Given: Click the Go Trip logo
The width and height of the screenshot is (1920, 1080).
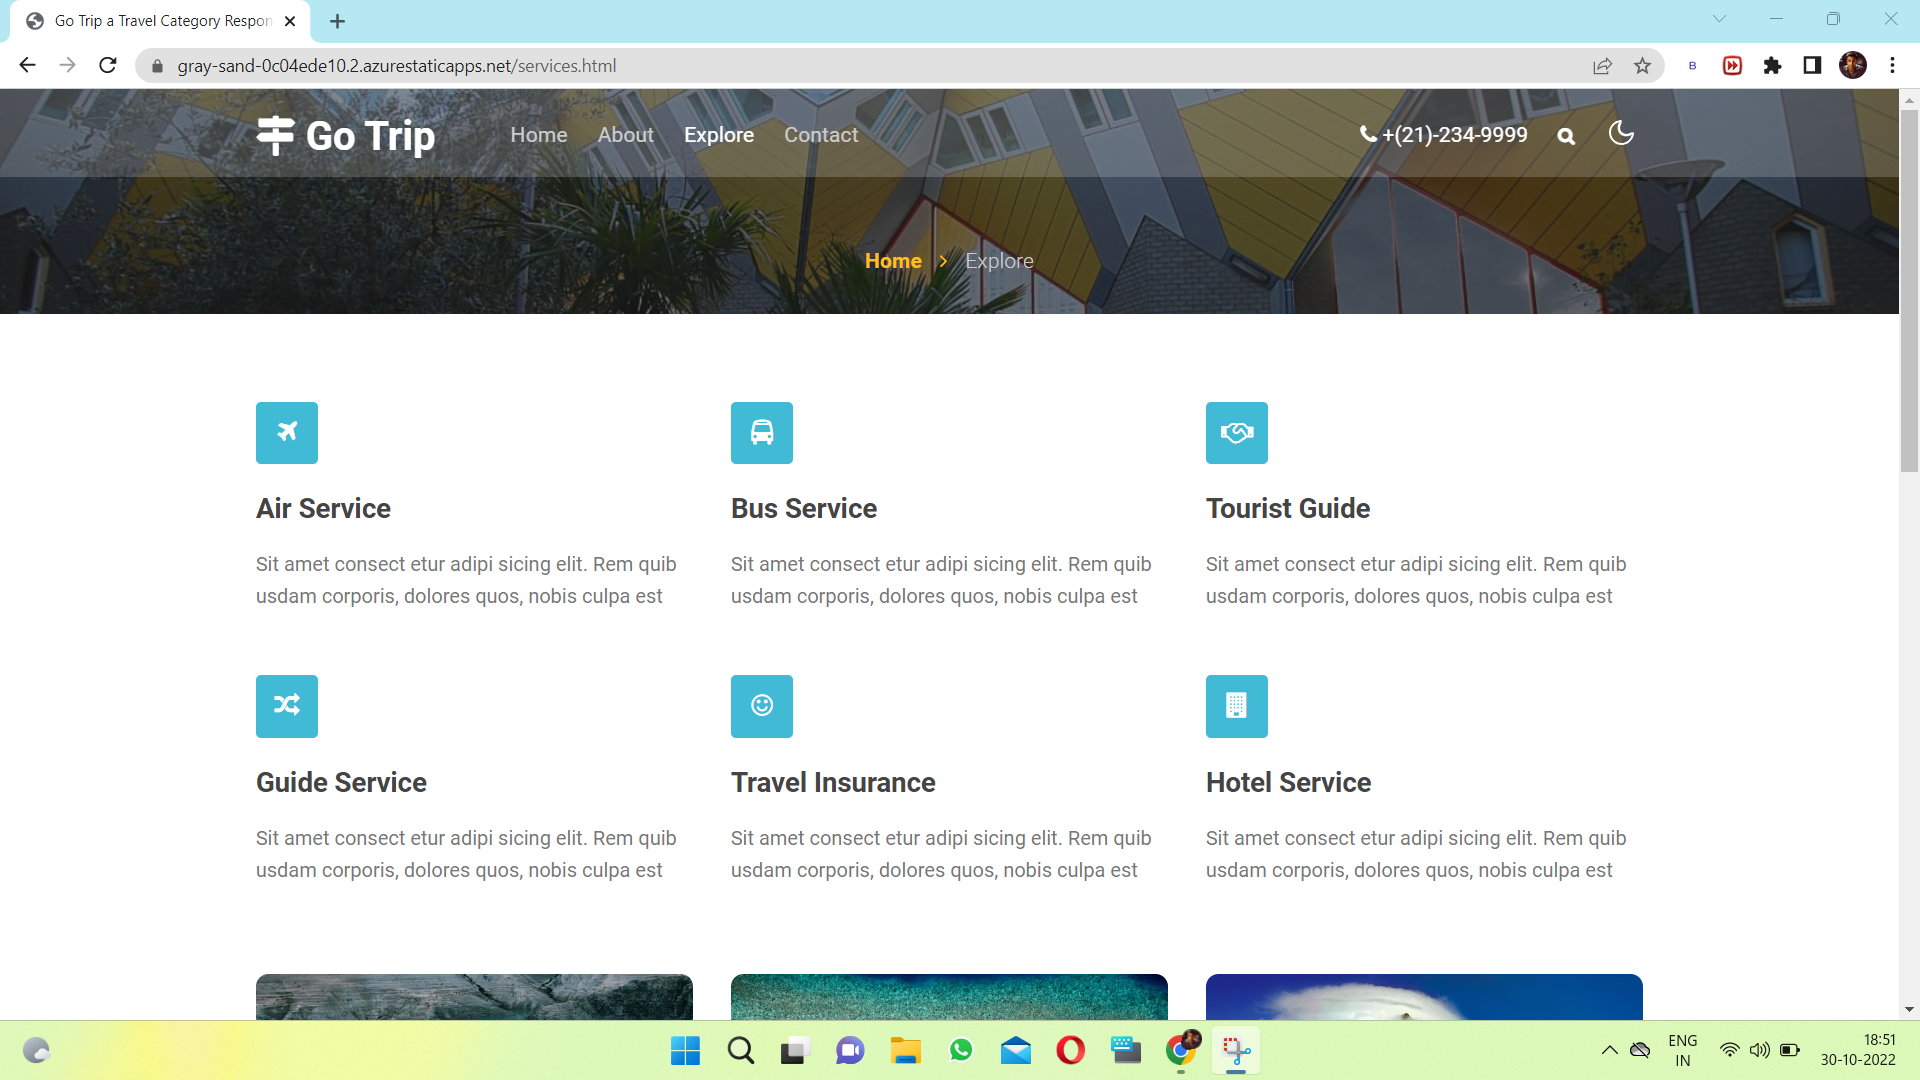Looking at the screenshot, I should (x=346, y=135).
